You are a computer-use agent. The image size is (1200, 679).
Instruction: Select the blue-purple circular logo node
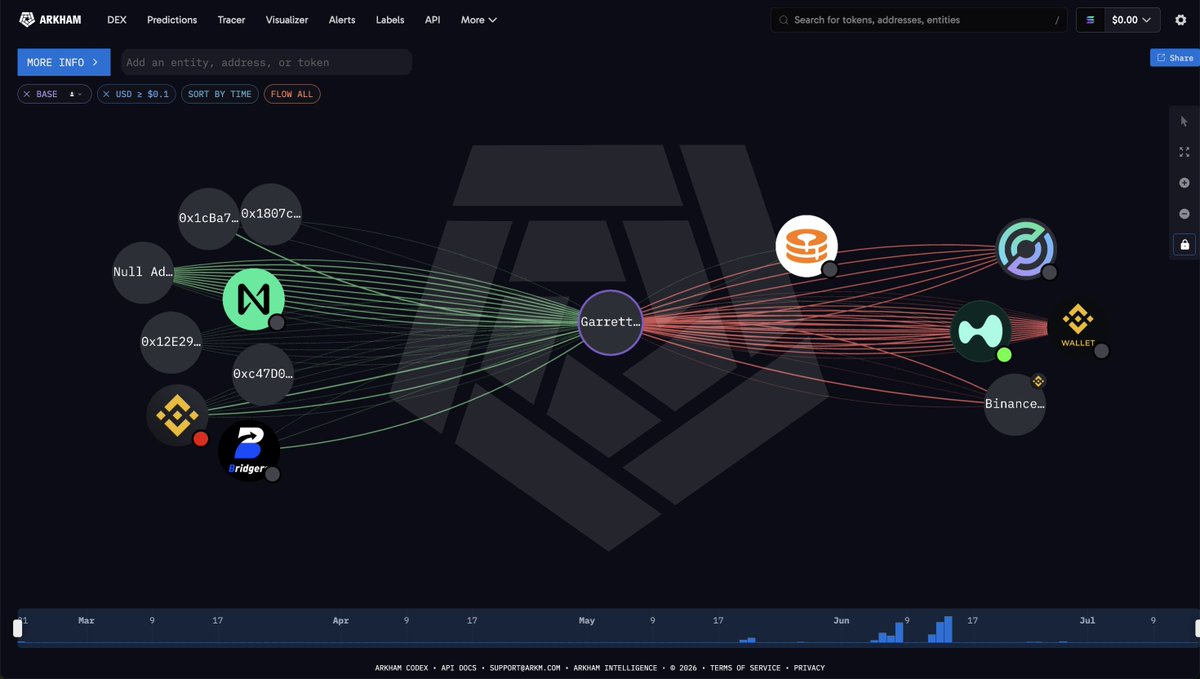pyautogui.click(x=1026, y=249)
